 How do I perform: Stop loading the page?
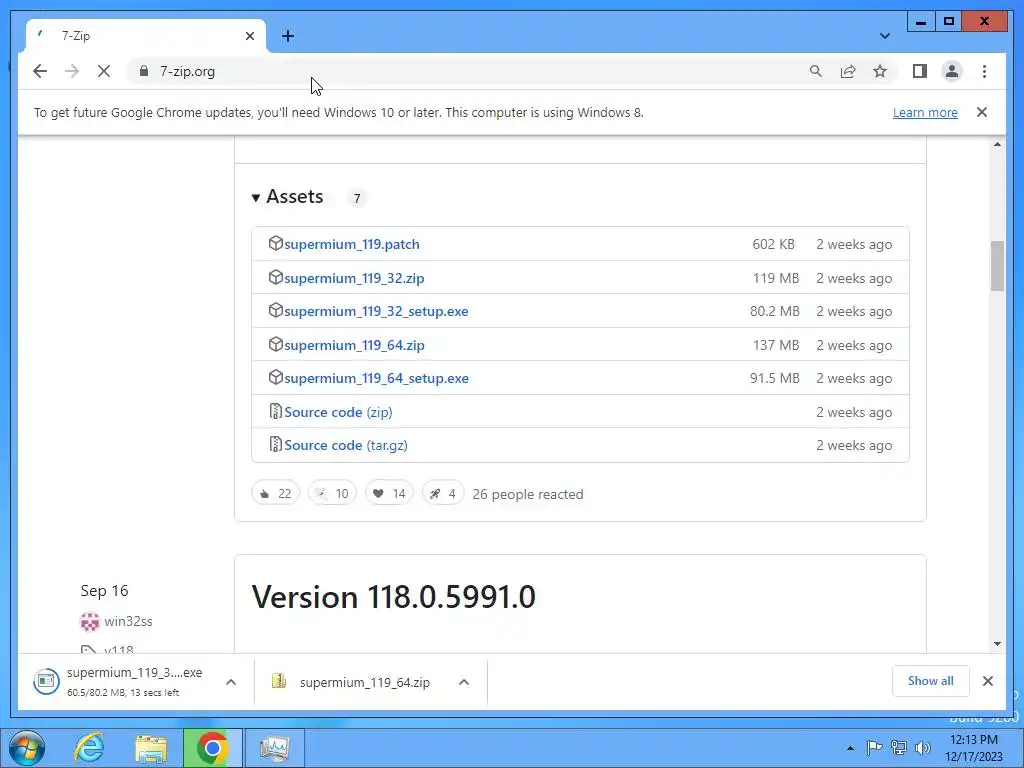[104, 71]
